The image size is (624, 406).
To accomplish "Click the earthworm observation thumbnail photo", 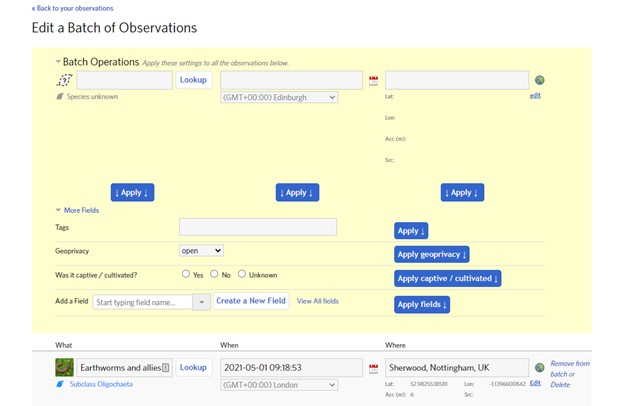I will click(x=64, y=367).
